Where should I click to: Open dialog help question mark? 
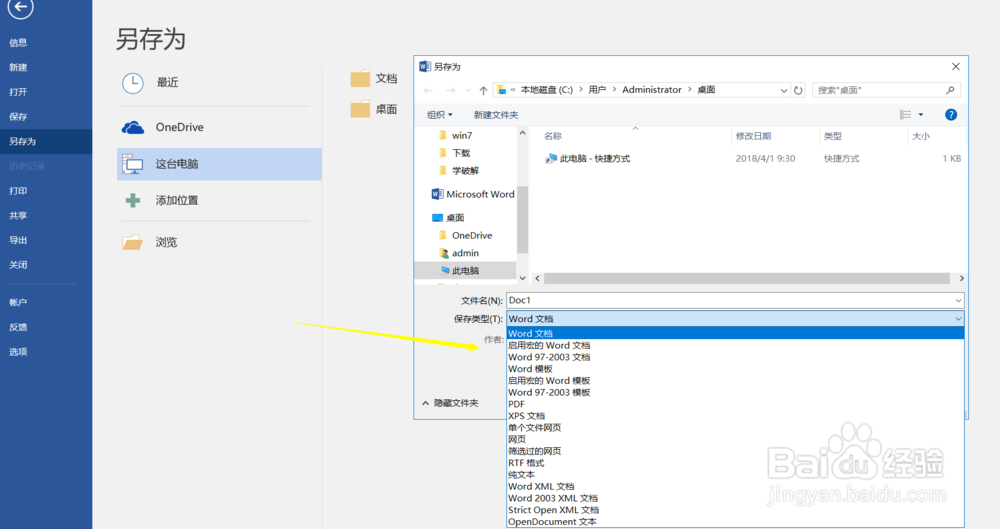pyautogui.click(x=951, y=115)
